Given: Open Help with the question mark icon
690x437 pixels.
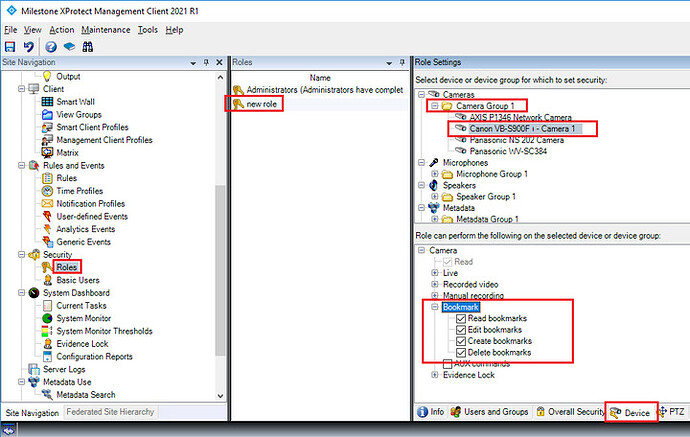Looking at the screenshot, I should (x=51, y=47).
